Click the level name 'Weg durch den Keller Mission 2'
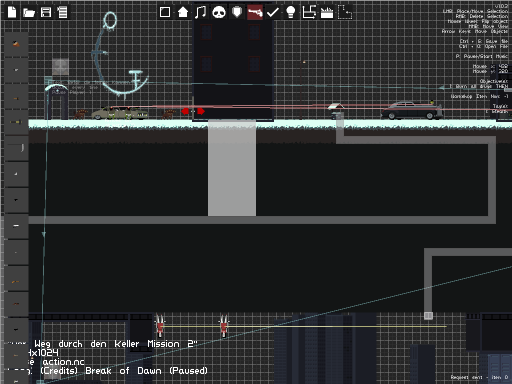 point(116,344)
